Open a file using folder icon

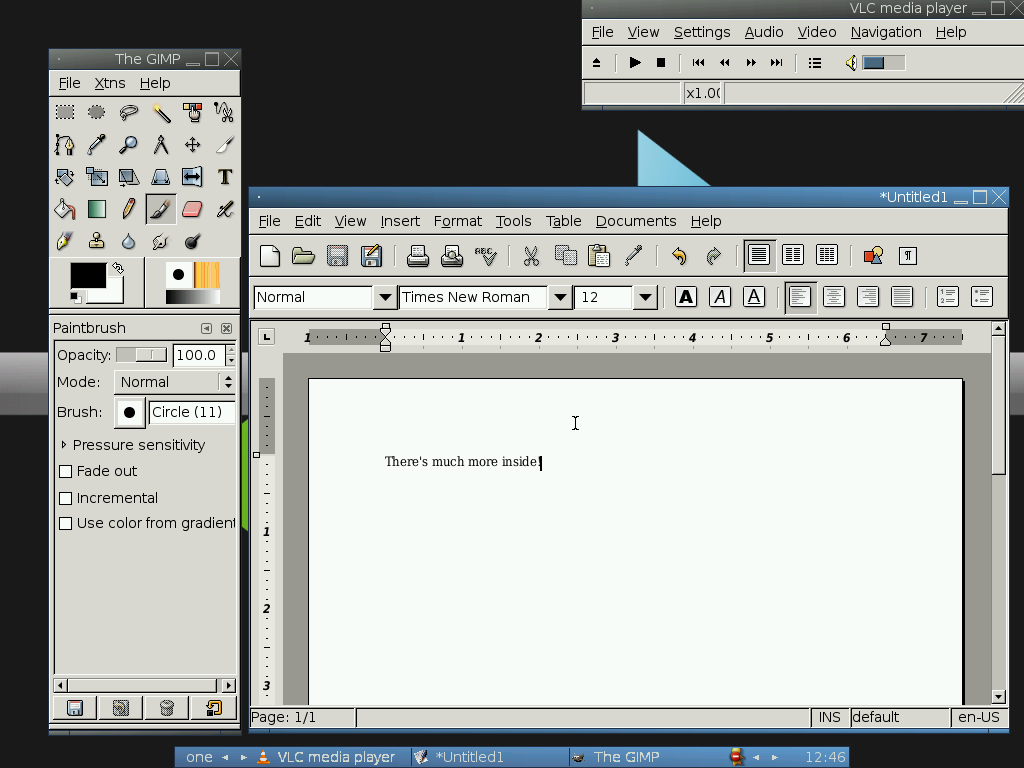[x=303, y=256]
